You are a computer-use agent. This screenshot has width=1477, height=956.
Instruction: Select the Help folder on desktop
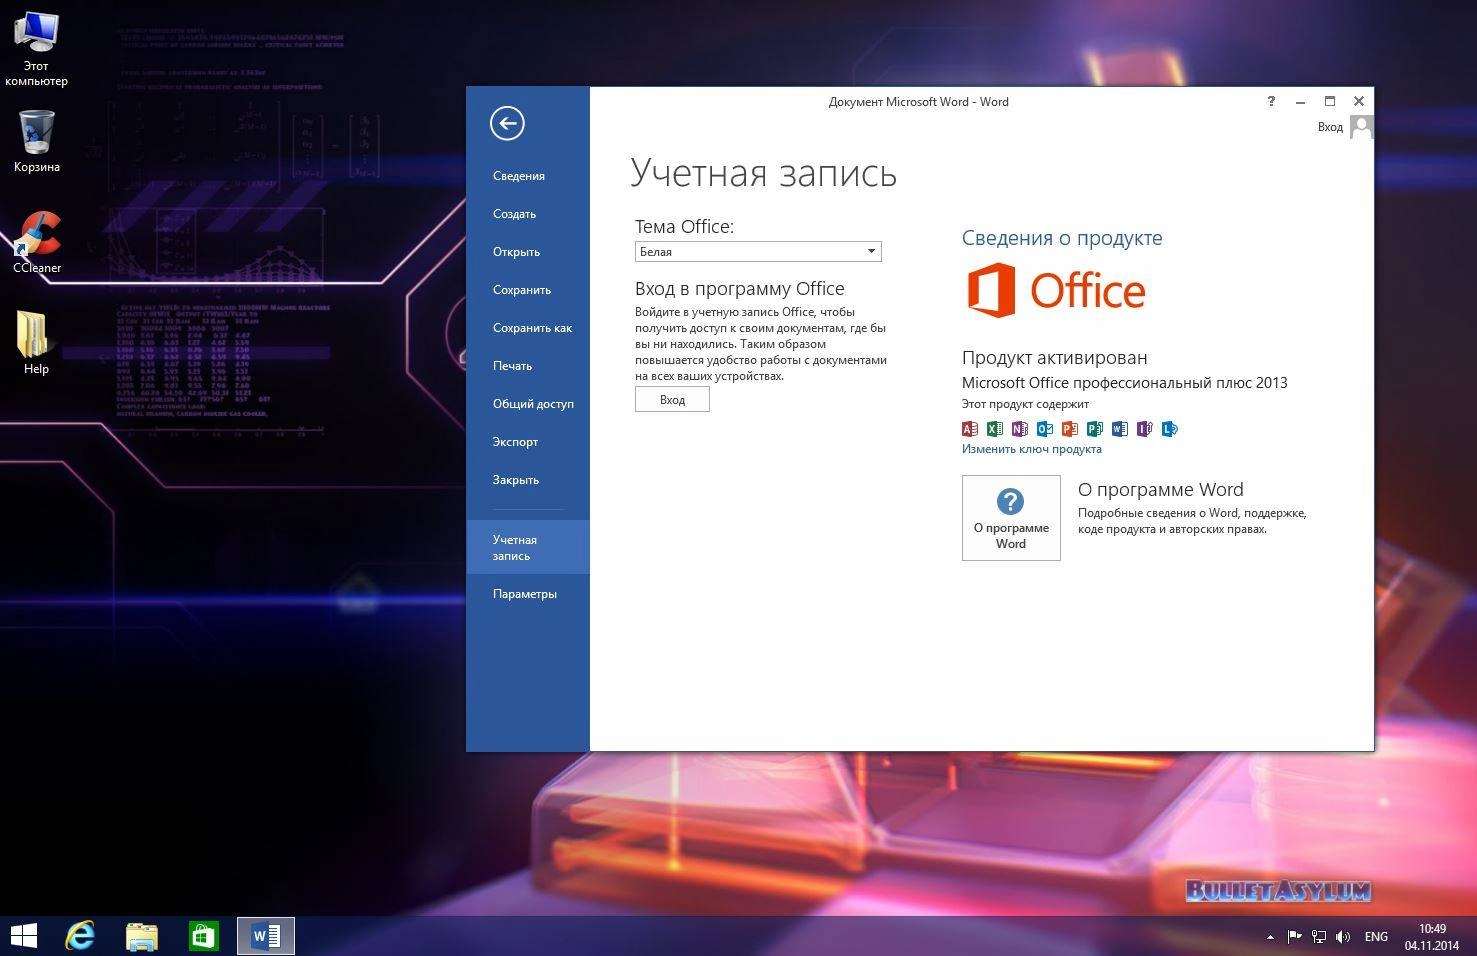(x=36, y=343)
